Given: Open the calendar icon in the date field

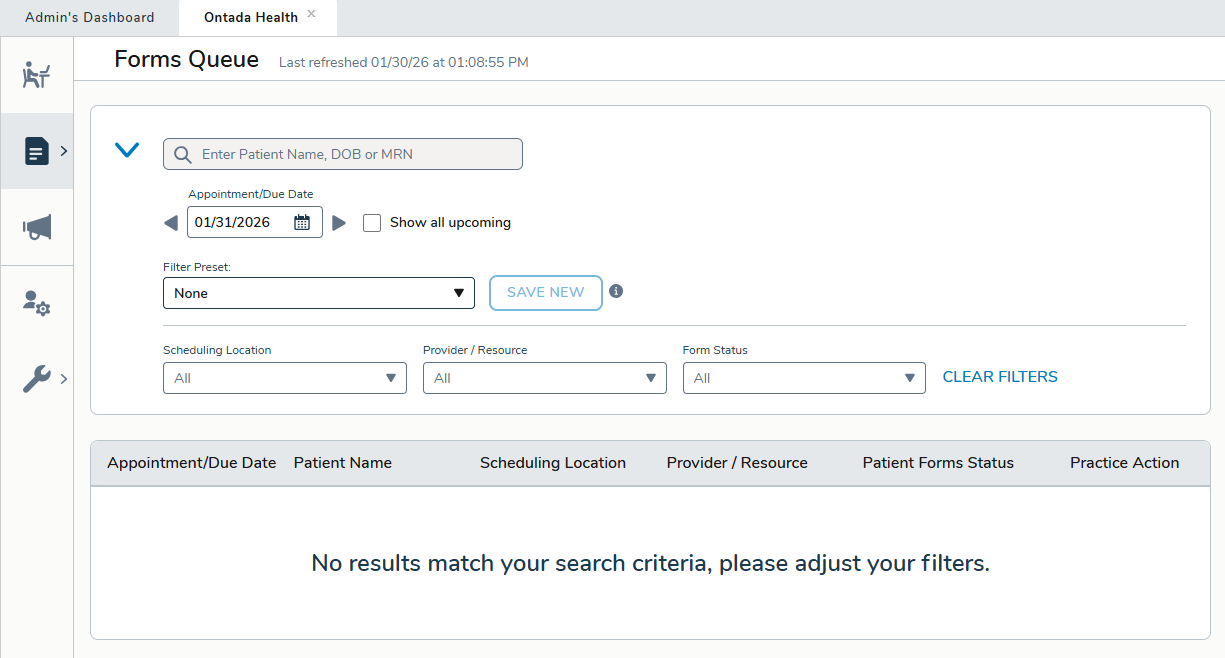Looking at the screenshot, I should pyautogui.click(x=302, y=221).
